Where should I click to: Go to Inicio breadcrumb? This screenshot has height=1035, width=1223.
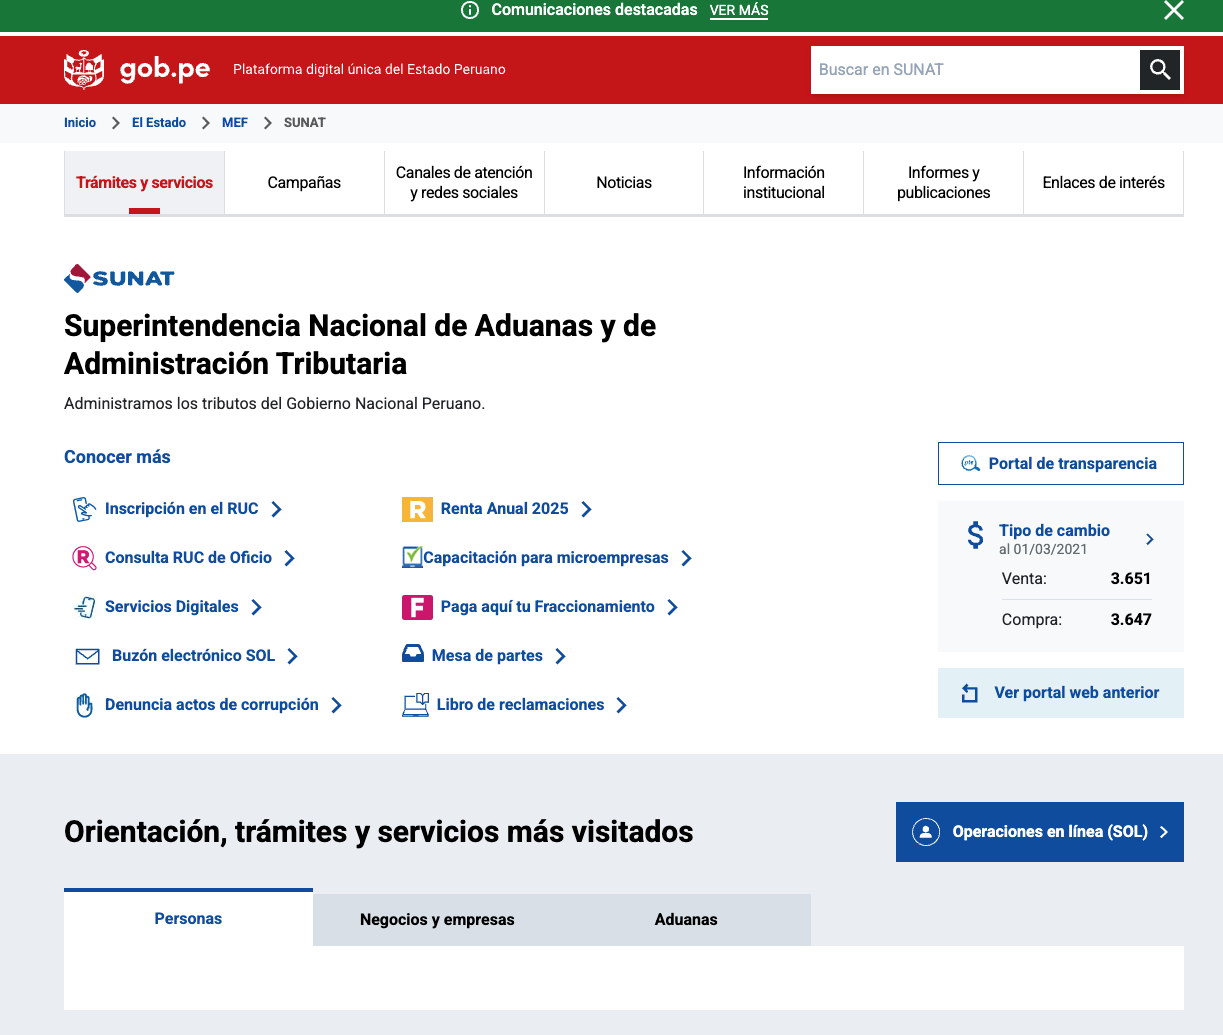click(x=80, y=123)
